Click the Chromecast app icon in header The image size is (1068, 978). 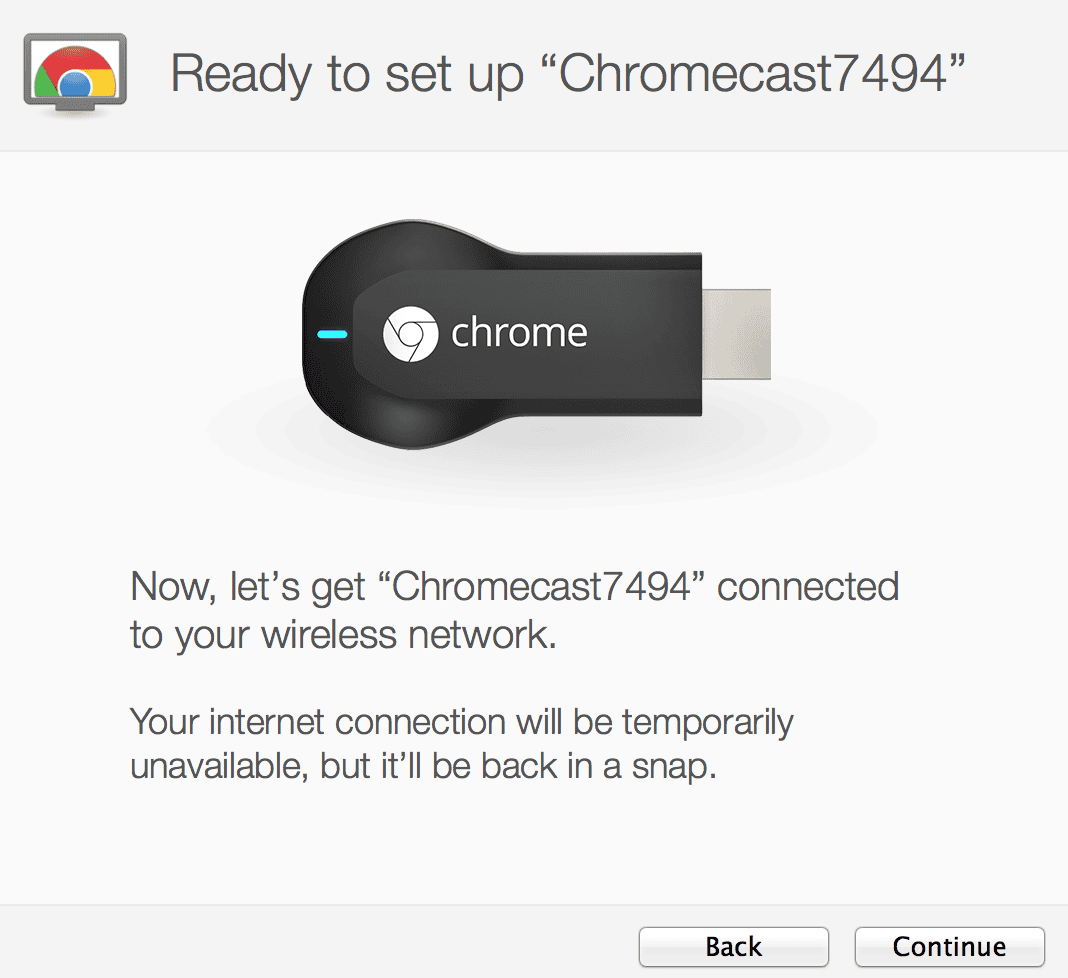coord(74,73)
